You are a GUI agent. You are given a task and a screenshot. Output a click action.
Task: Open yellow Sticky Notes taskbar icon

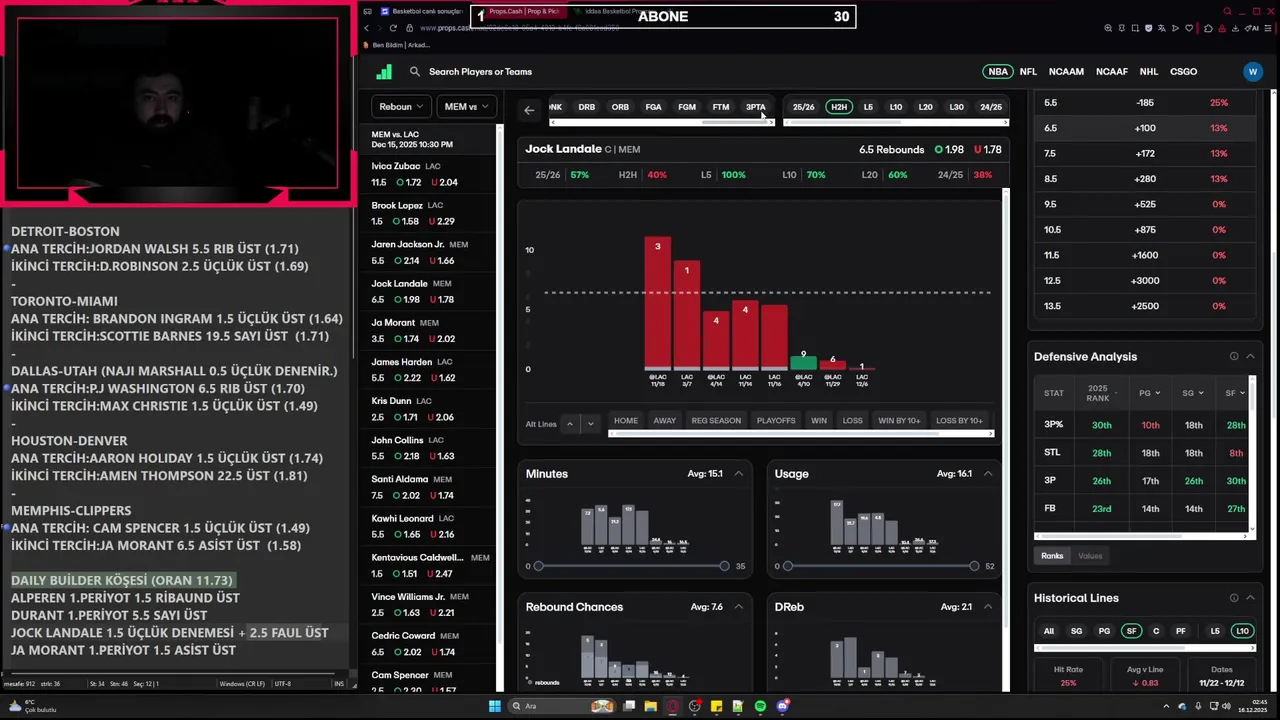click(716, 706)
